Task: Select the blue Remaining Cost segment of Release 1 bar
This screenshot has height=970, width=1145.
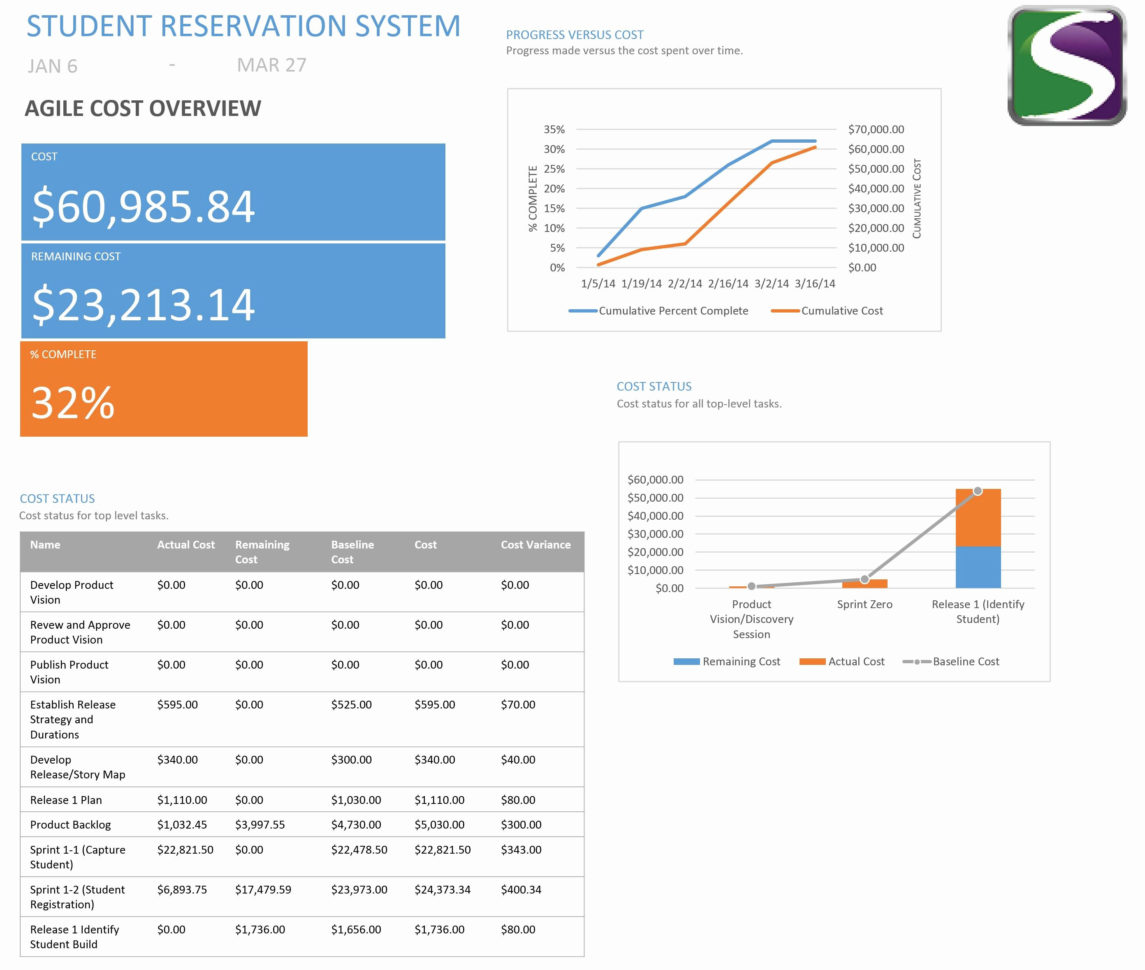Action: point(977,567)
